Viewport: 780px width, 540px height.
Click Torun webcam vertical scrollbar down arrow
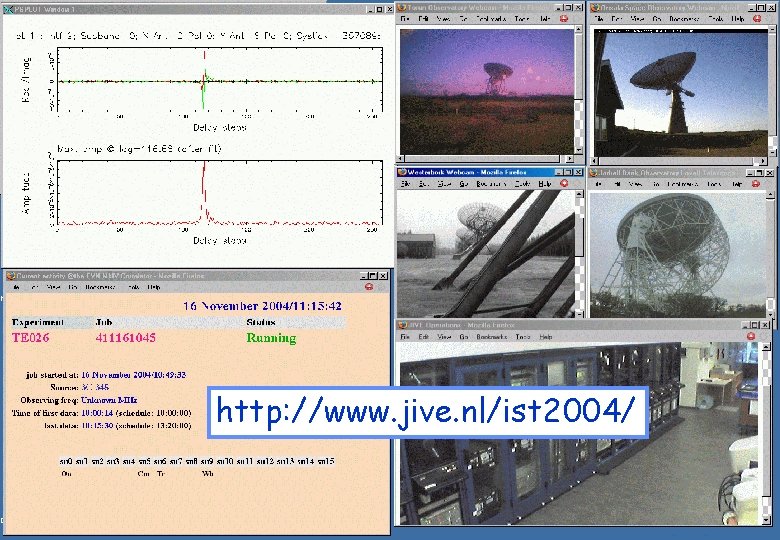(579, 150)
